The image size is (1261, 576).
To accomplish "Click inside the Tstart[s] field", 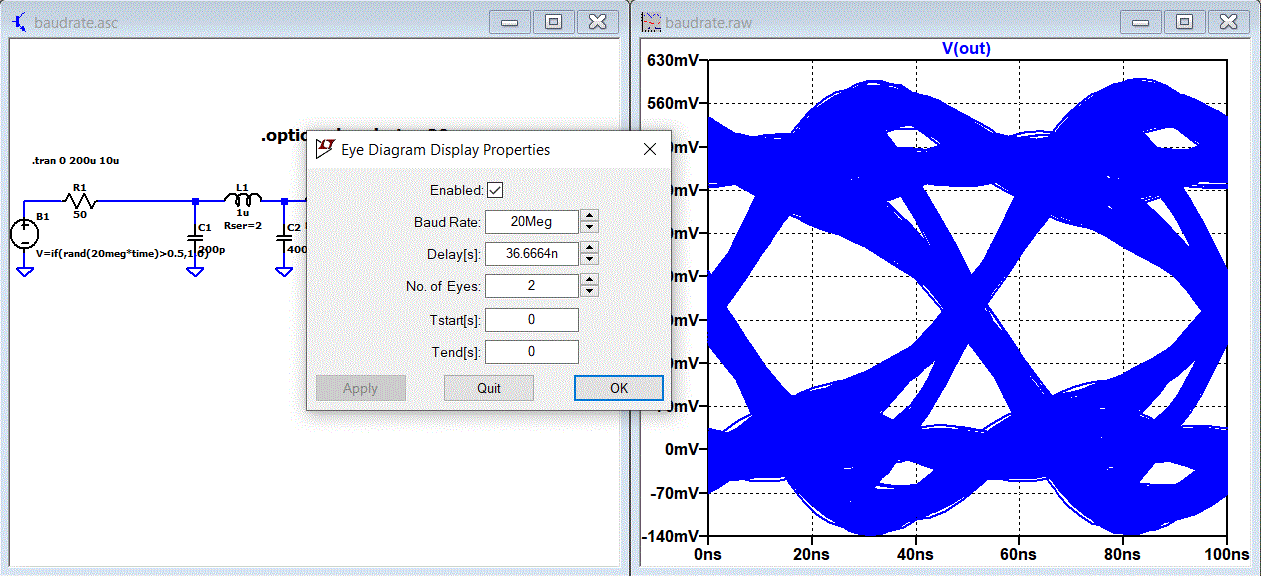I will (532, 320).
